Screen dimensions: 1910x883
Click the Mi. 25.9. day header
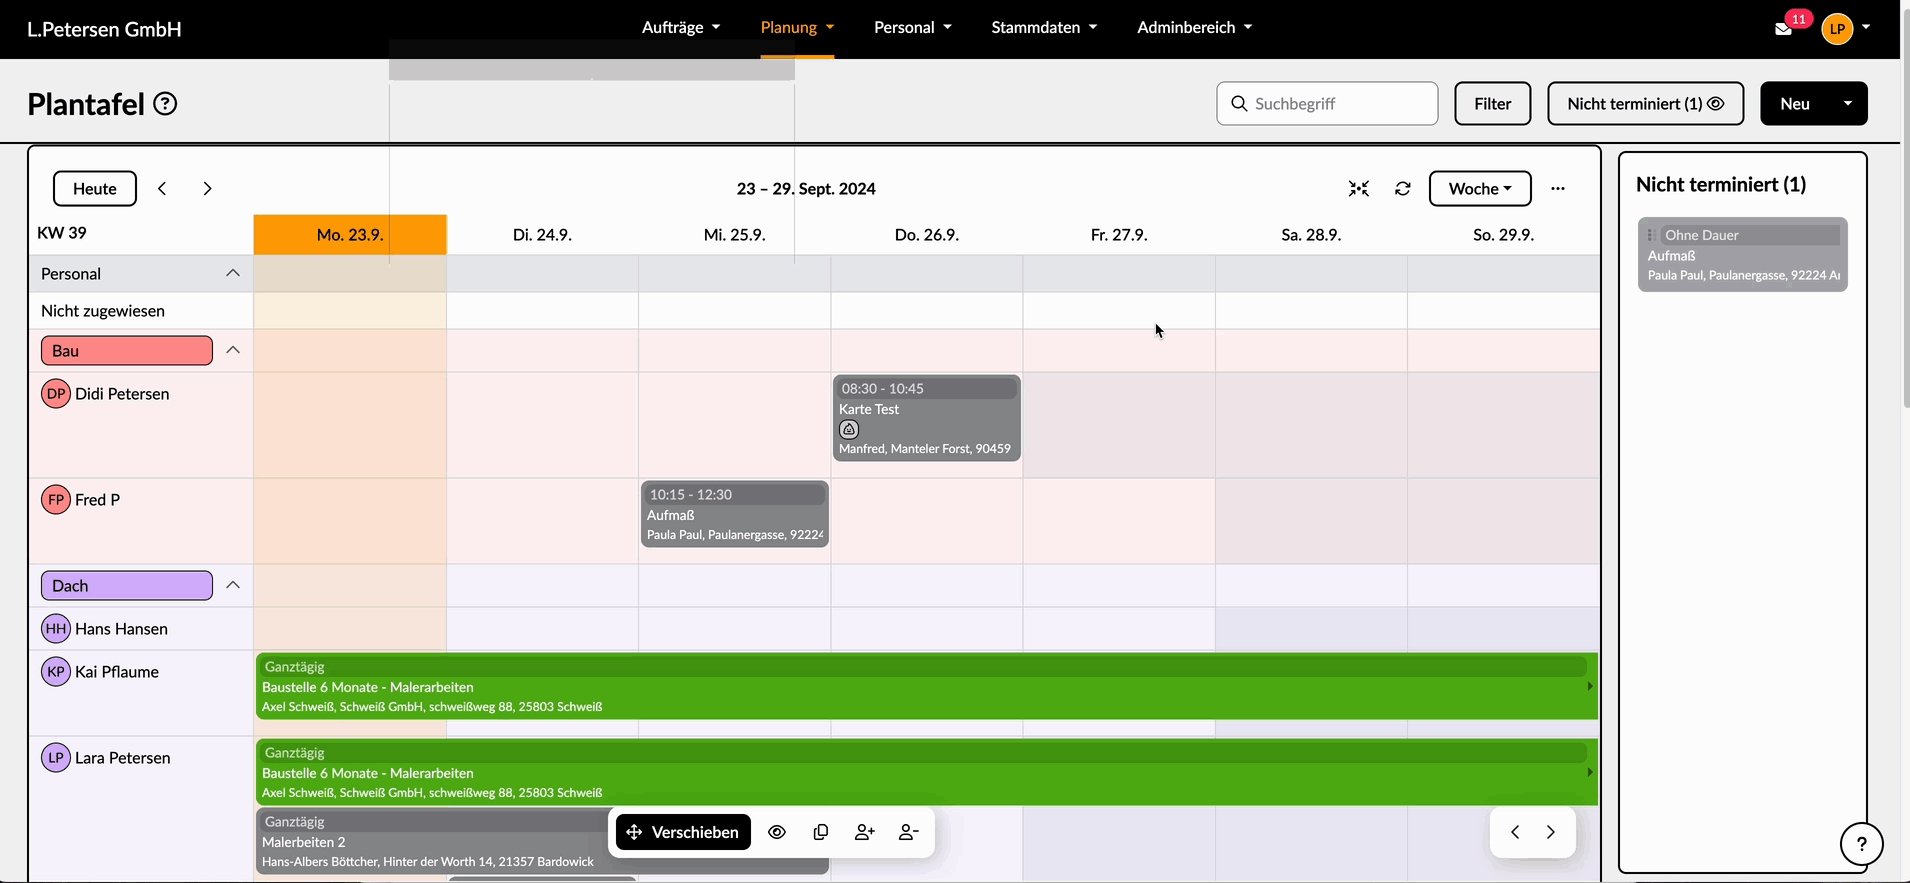(x=735, y=234)
